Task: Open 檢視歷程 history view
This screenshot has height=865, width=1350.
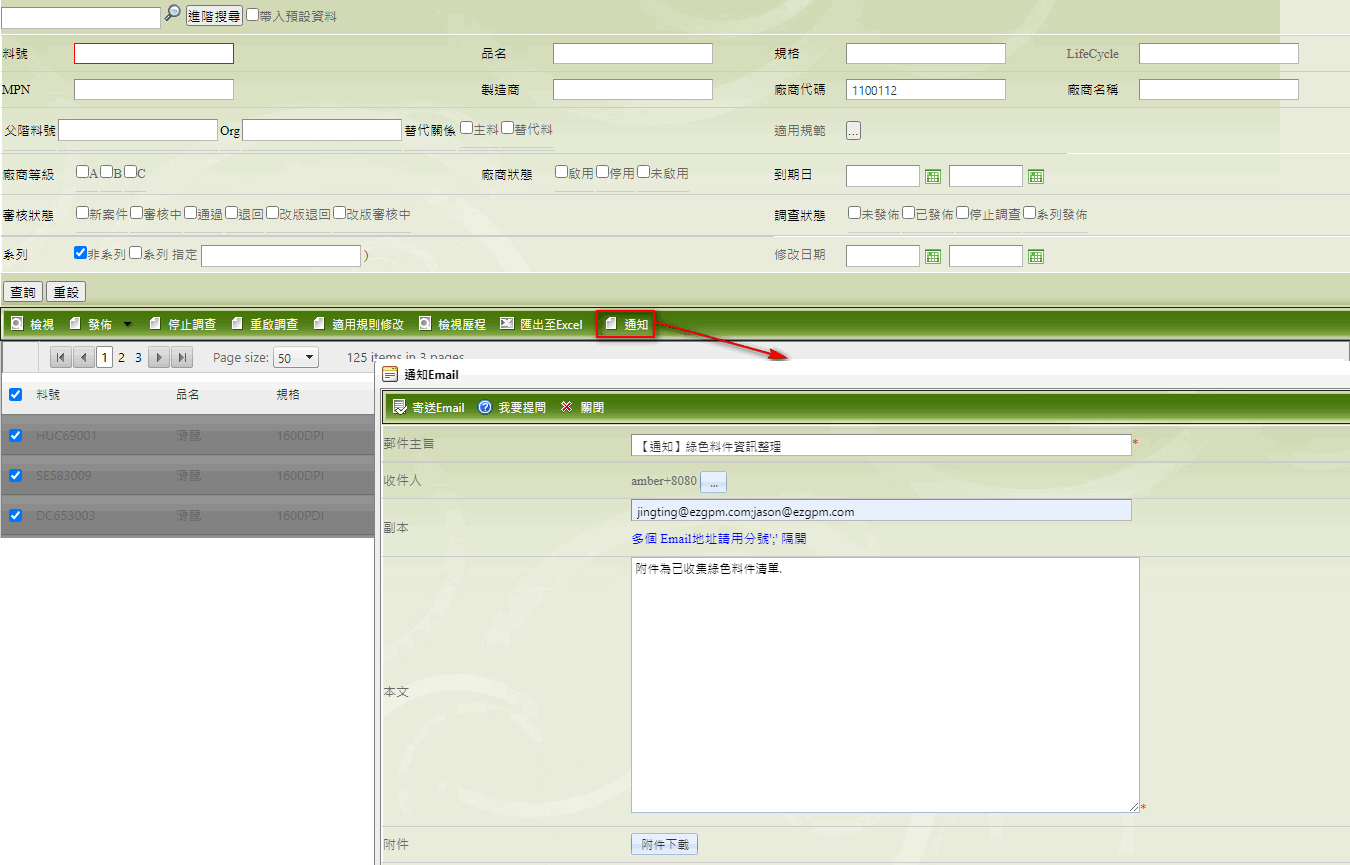Action: tap(452, 324)
